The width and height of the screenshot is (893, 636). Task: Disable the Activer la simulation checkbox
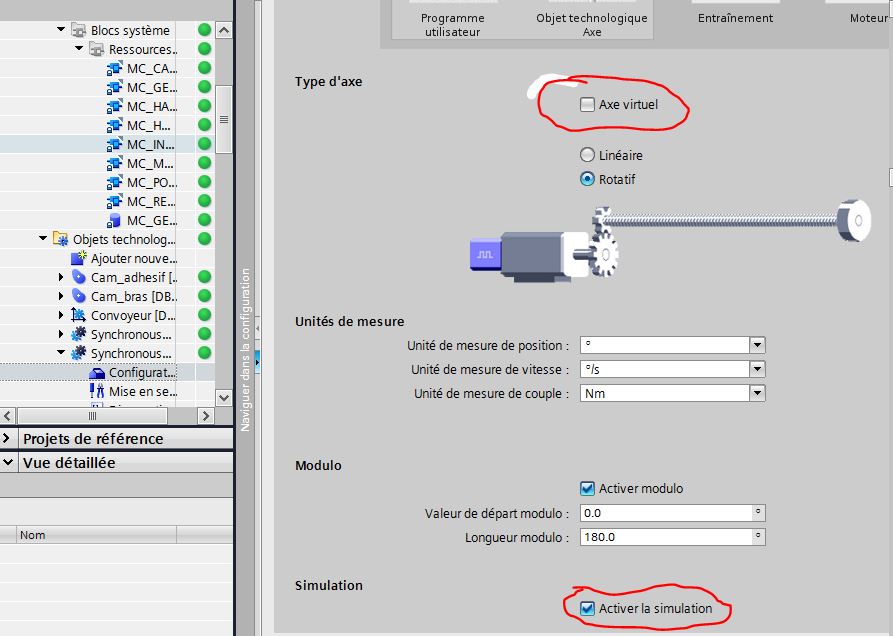pos(587,608)
